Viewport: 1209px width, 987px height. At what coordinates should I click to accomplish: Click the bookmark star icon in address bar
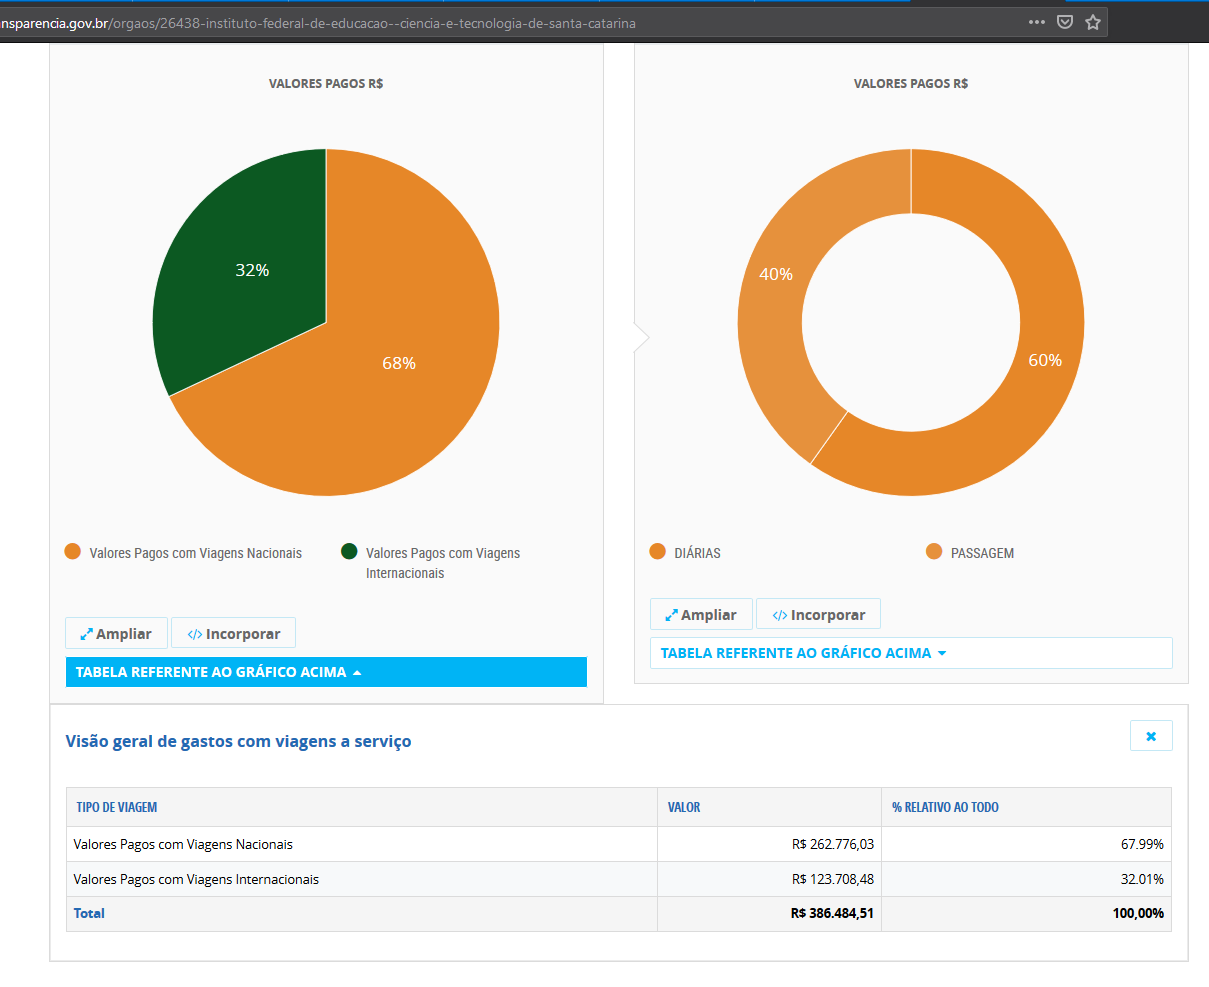(x=1093, y=22)
